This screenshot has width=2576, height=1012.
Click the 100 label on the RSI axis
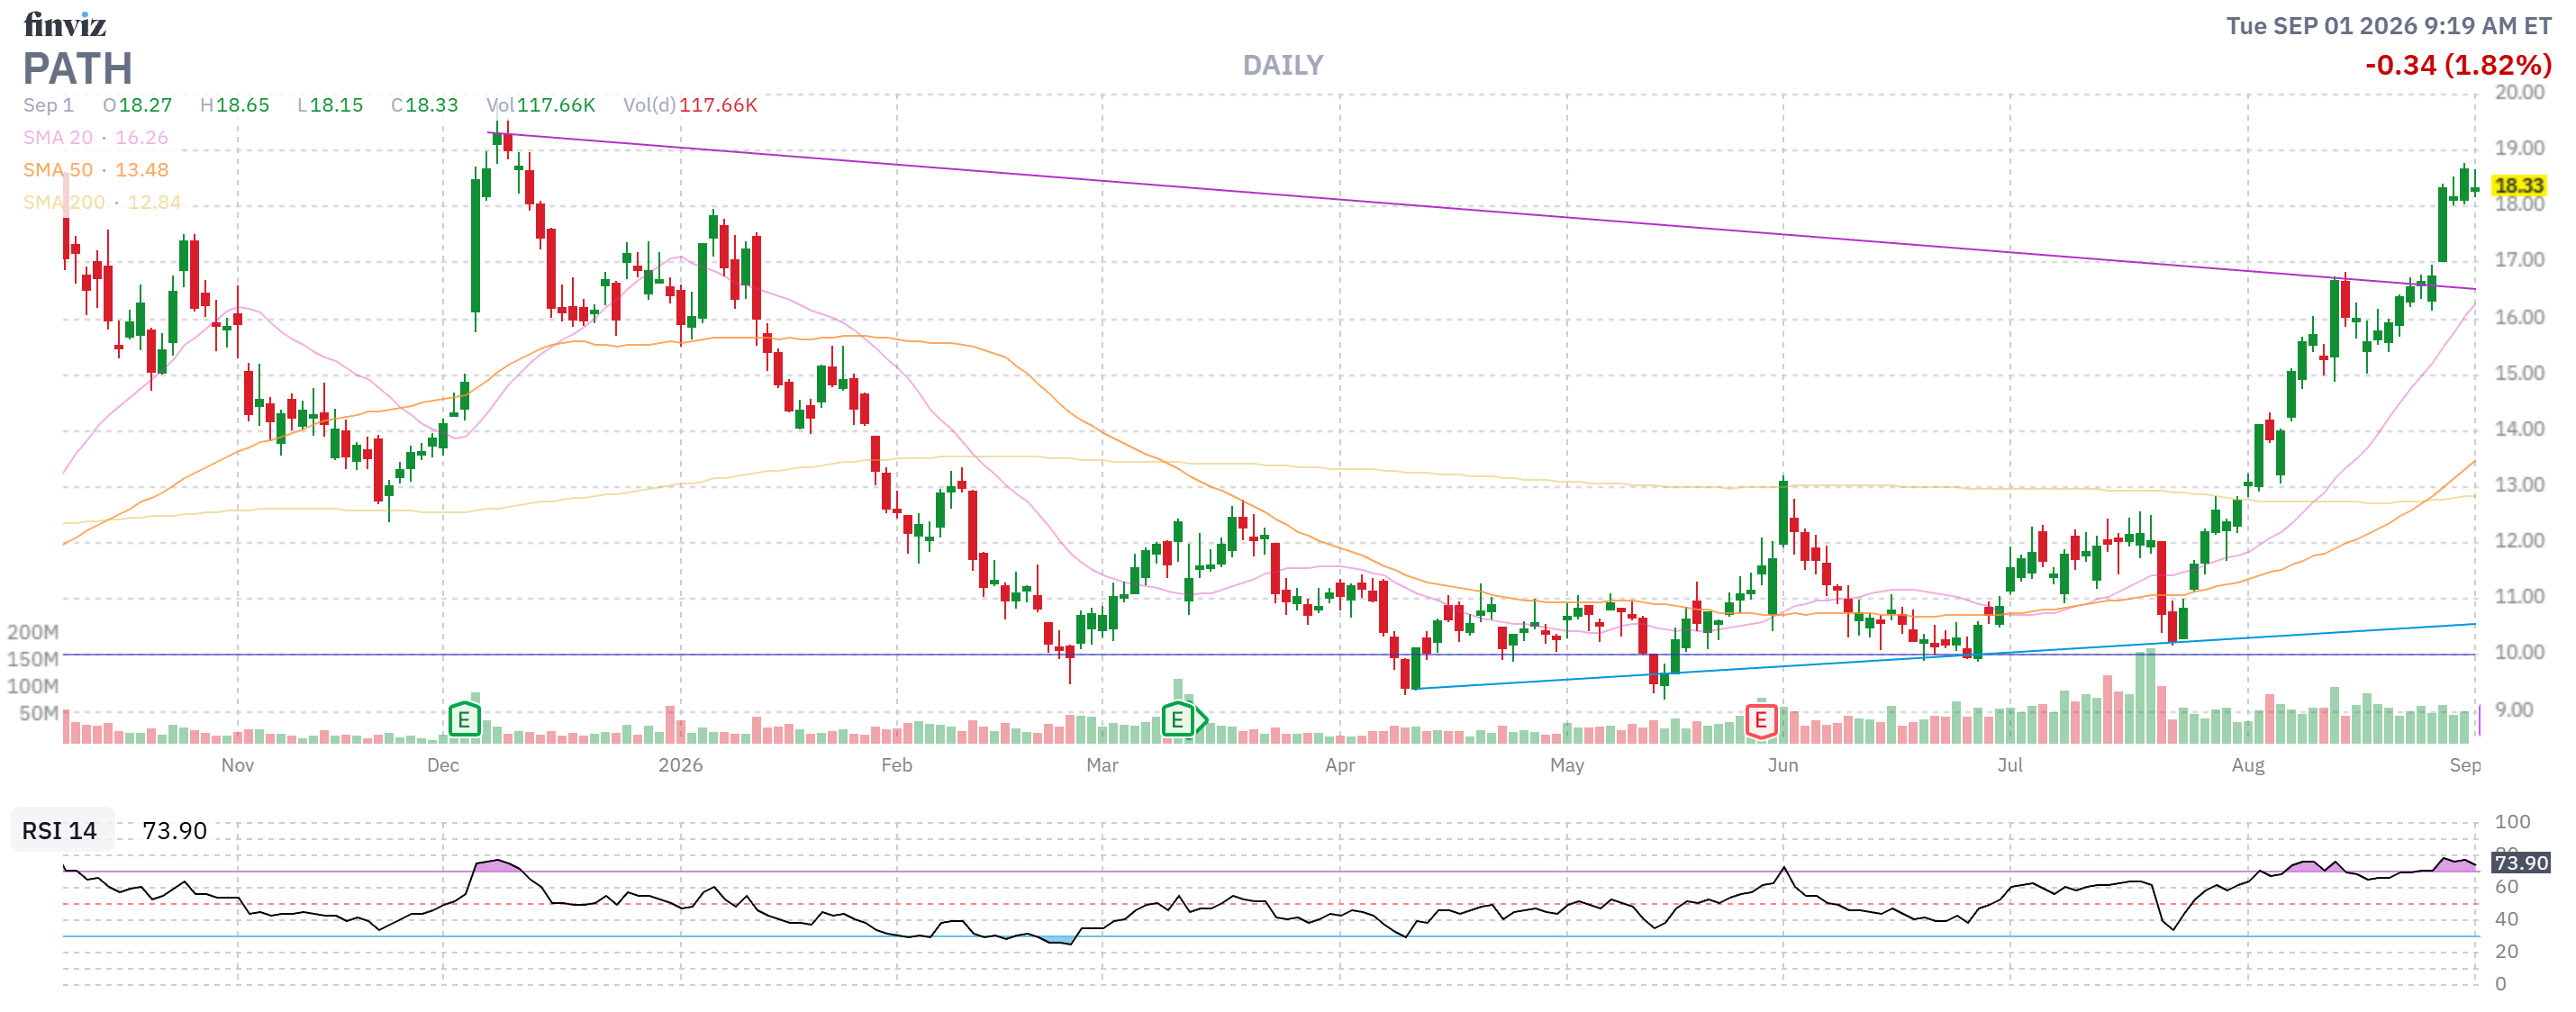(x=2512, y=822)
